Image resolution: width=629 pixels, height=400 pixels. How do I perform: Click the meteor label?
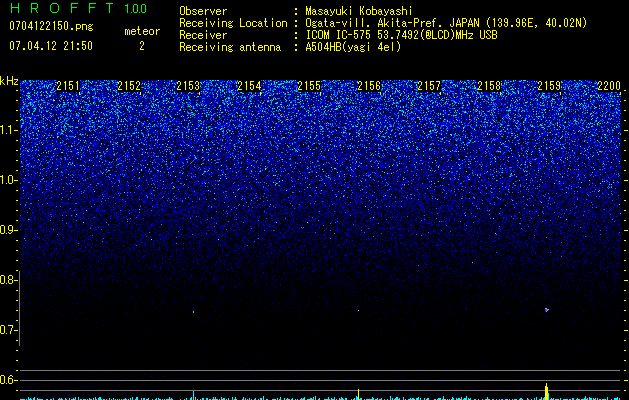pyautogui.click(x=142, y=31)
